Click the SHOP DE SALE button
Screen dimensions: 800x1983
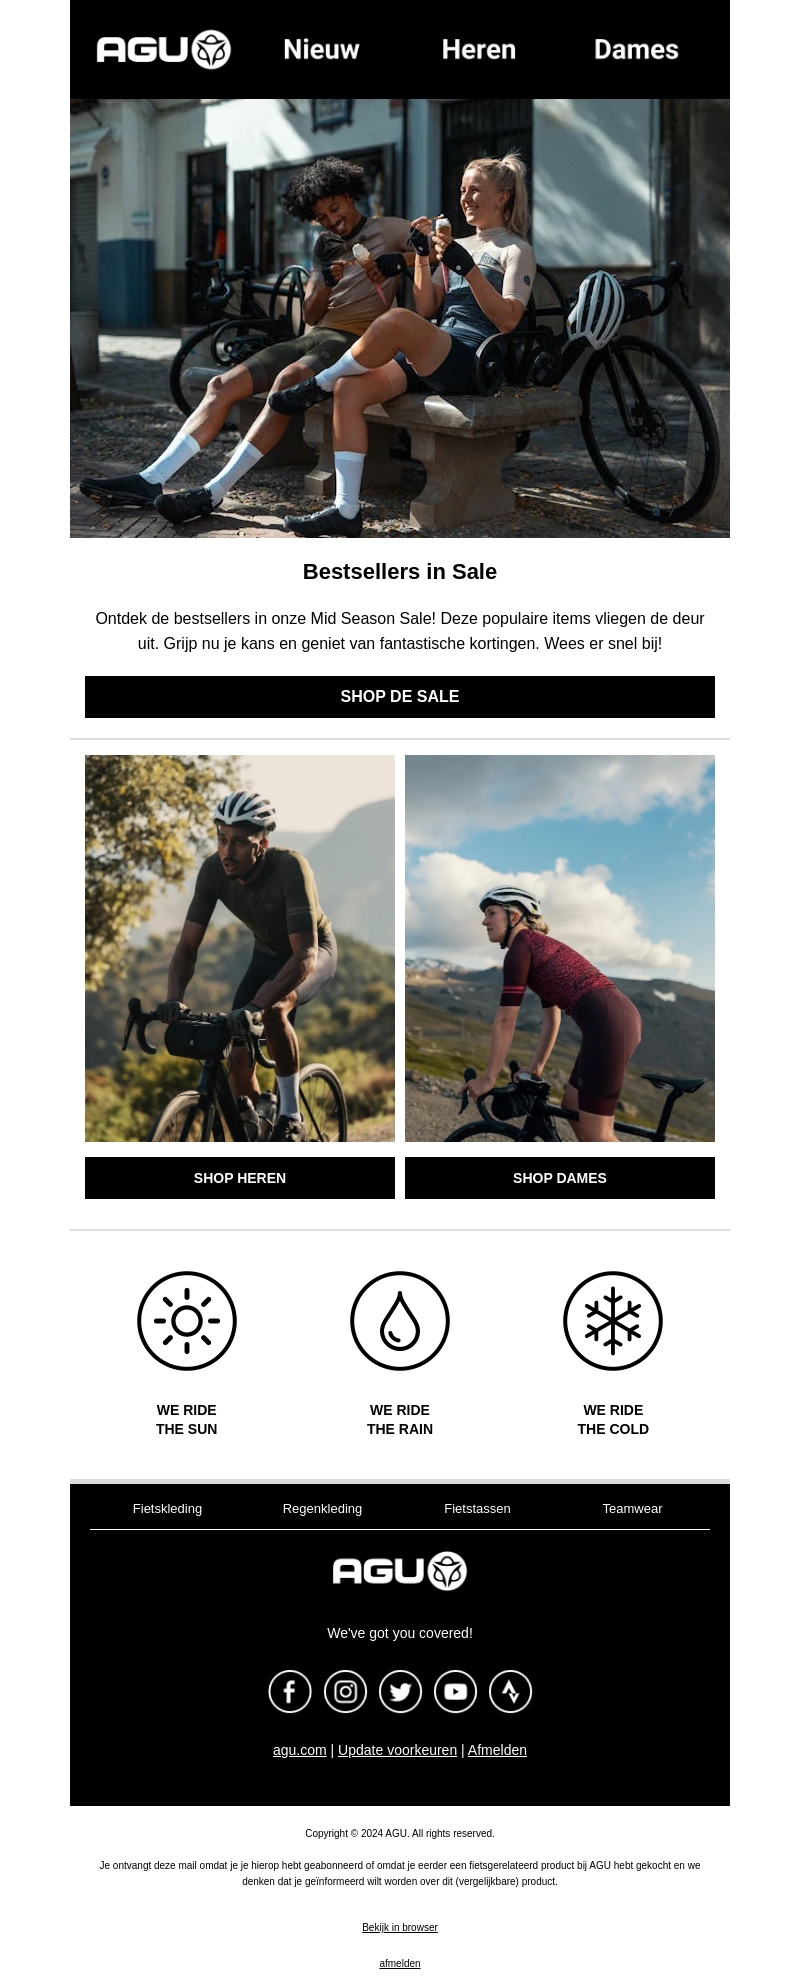click(400, 697)
